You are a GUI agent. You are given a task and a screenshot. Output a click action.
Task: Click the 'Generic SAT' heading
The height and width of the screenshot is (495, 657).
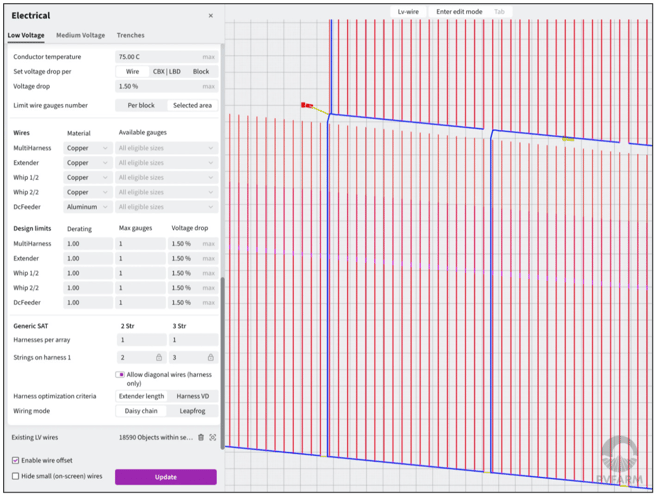point(31,326)
